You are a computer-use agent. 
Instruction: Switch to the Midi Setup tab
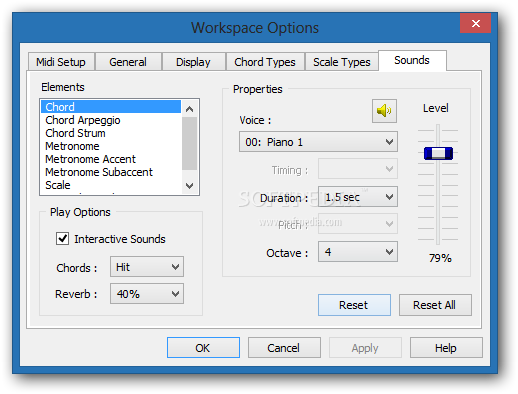pos(61,62)
